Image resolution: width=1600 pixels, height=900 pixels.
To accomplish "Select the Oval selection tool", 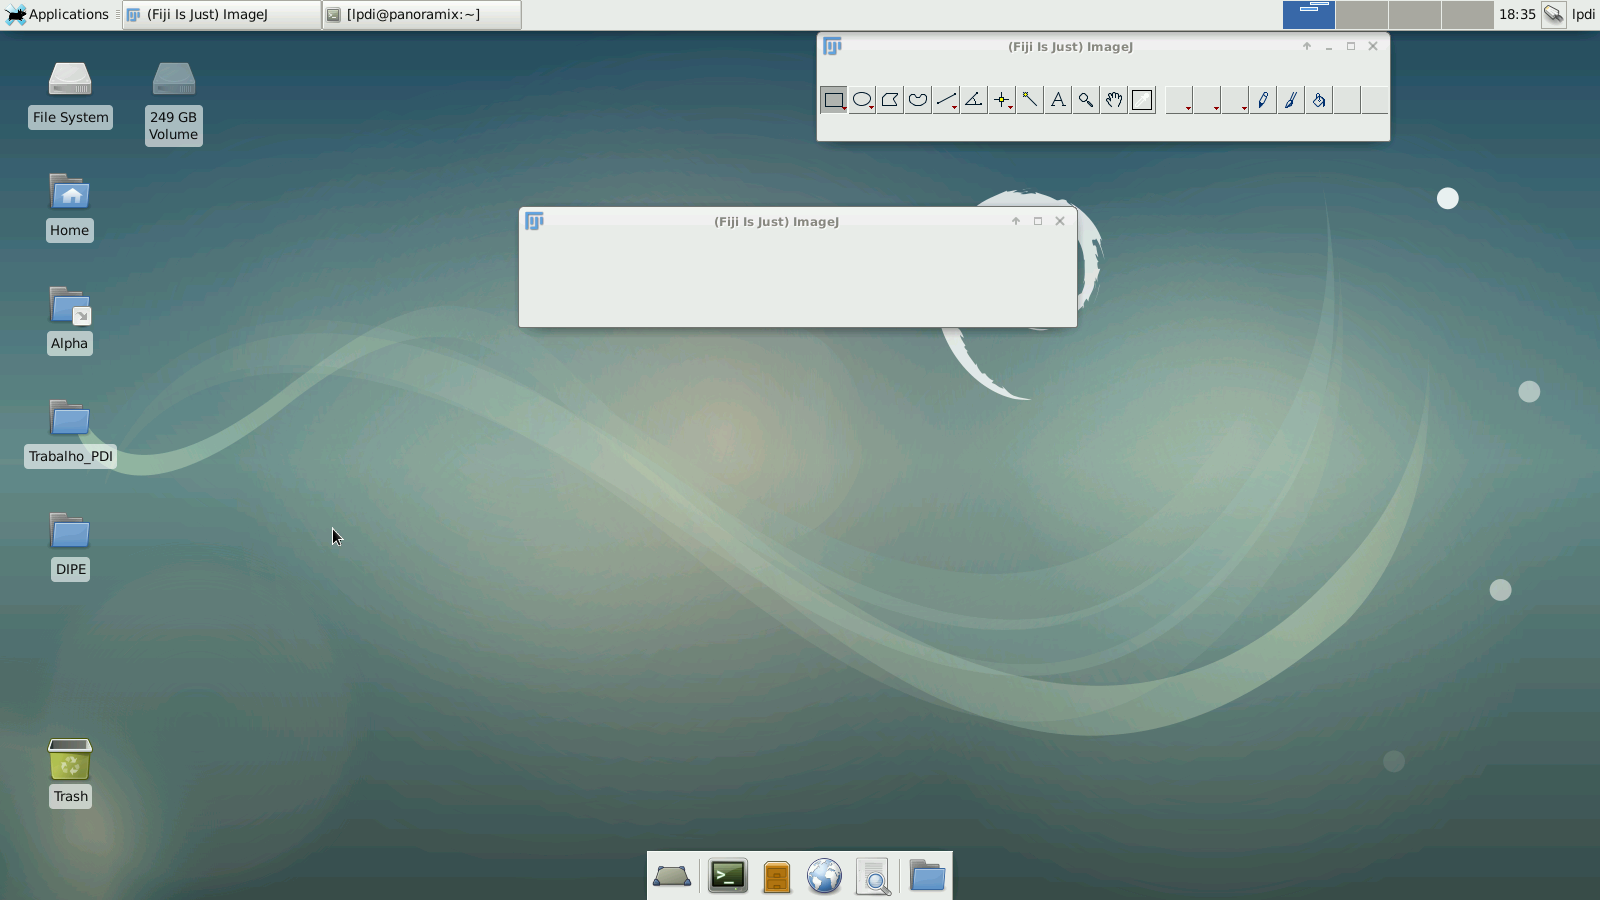I will [862, 100].
